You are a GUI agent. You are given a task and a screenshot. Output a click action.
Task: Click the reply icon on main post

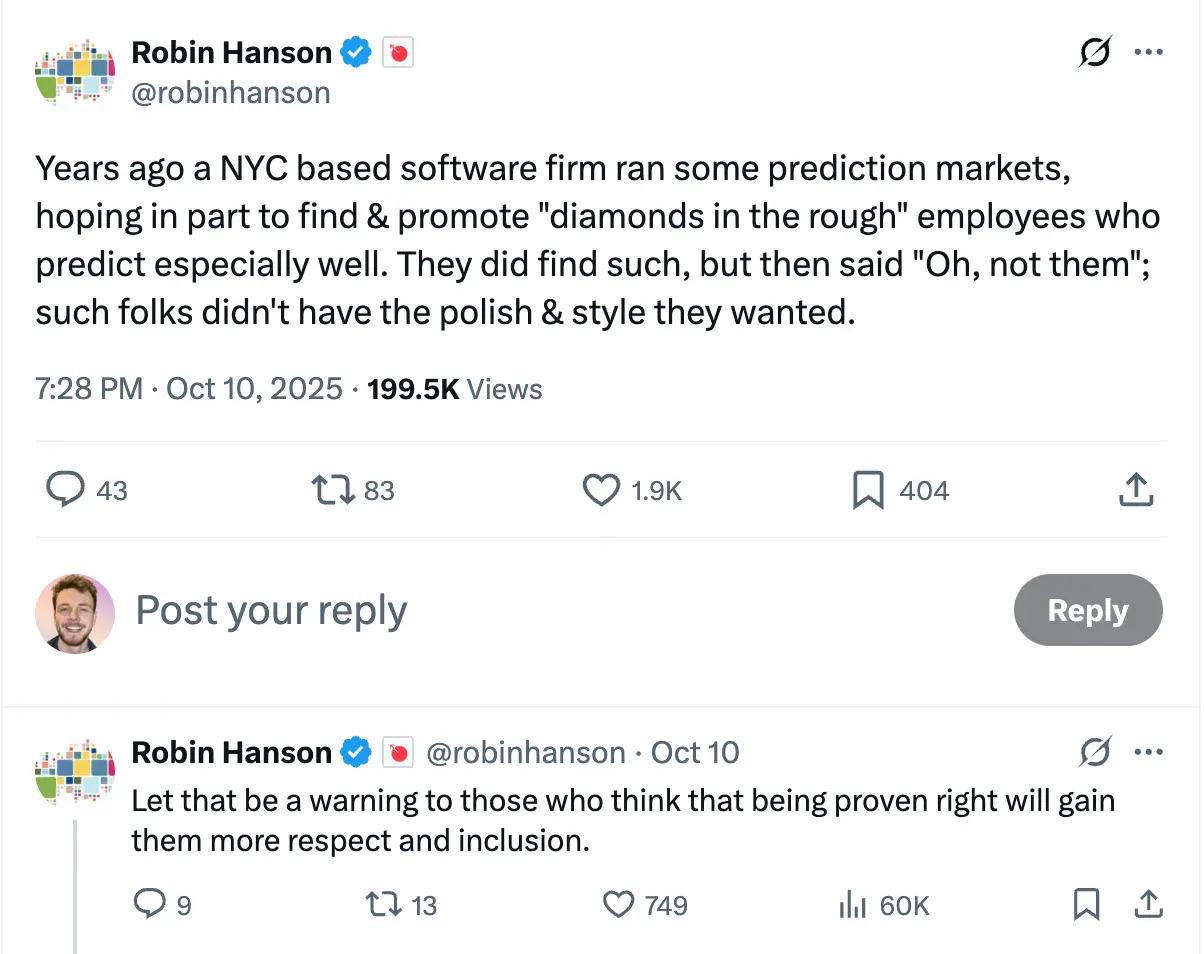point(65,490)
